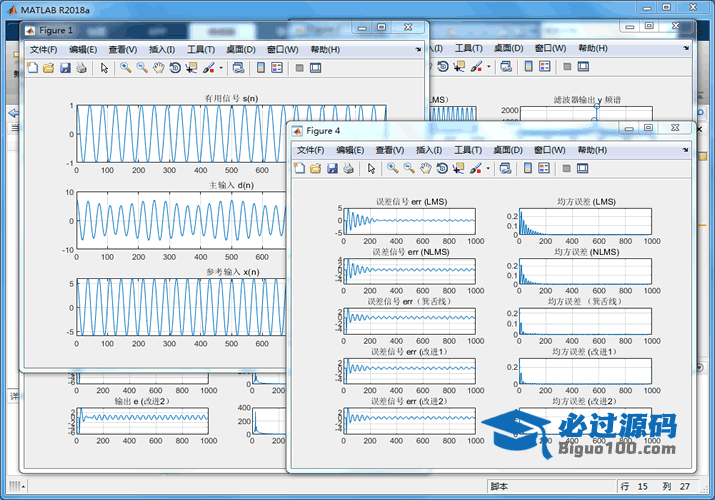Insert Colorbar icon in Figure 4 toolbar
The width and height of the screenshot is (715, 500).
coord(528,169)
